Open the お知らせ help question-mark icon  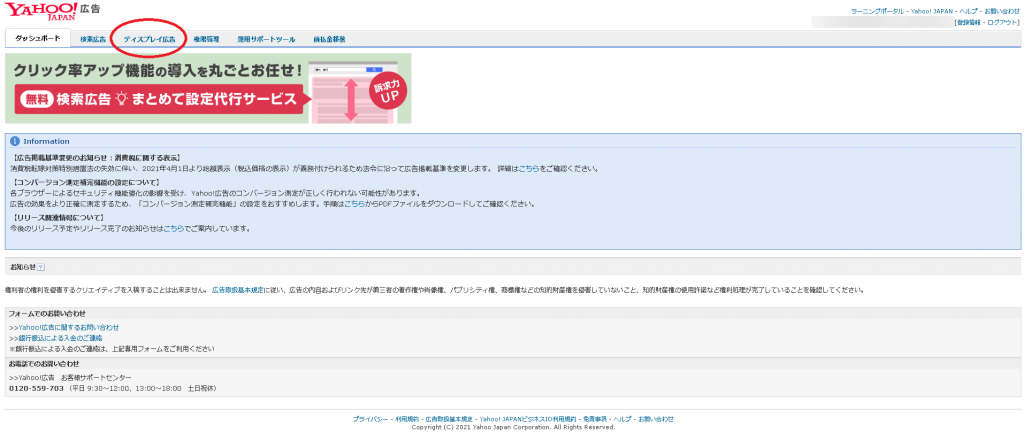(40, 267)
